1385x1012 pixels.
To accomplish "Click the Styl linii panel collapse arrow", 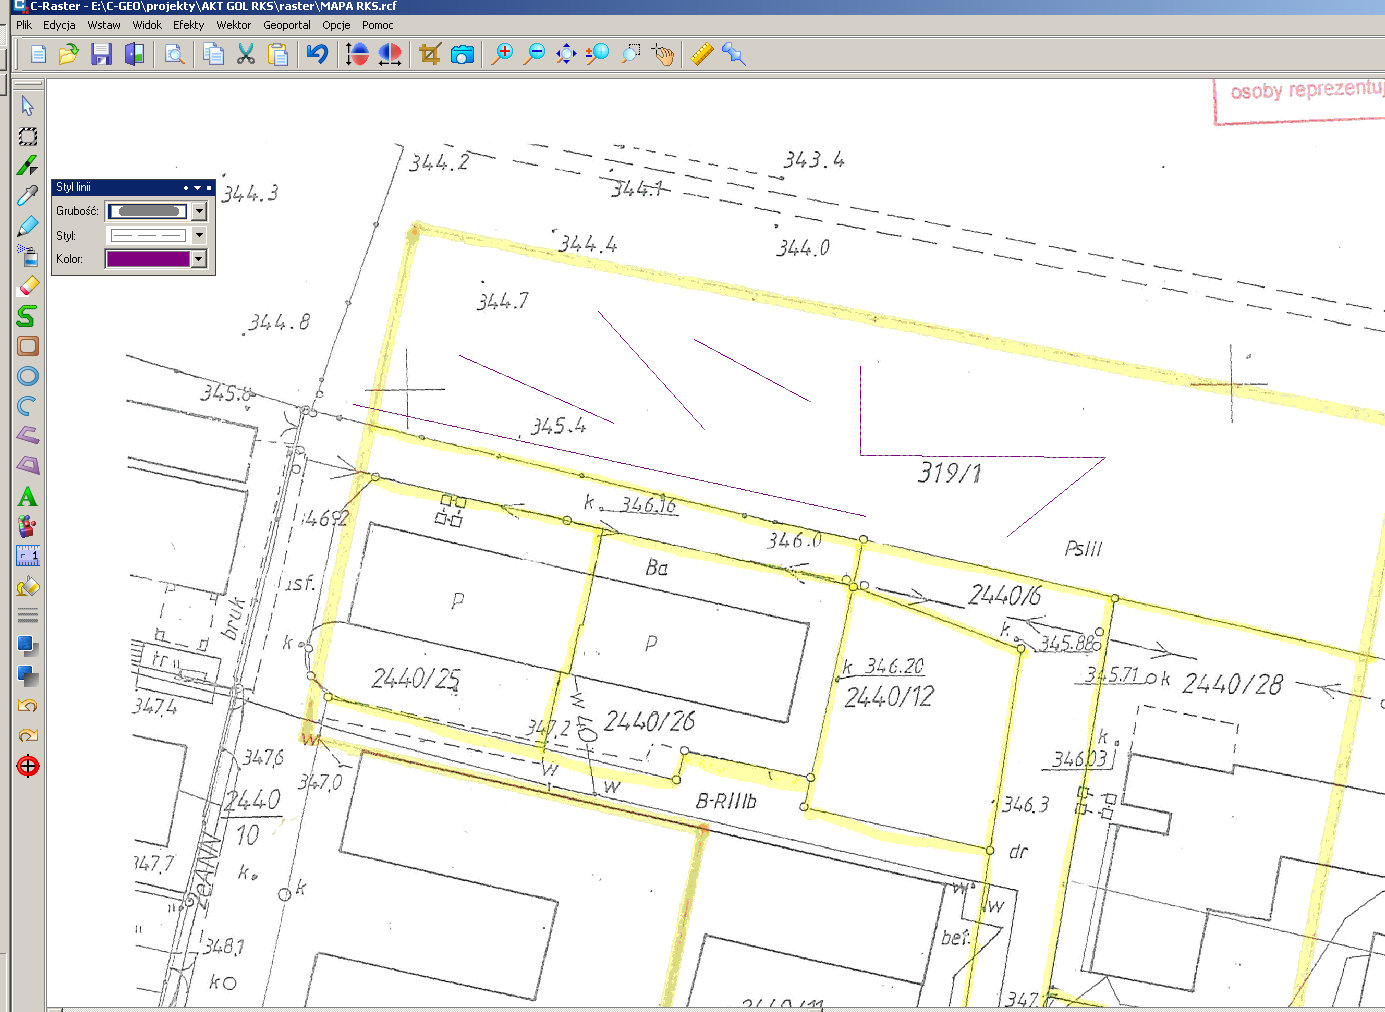I will click(197, 187).
